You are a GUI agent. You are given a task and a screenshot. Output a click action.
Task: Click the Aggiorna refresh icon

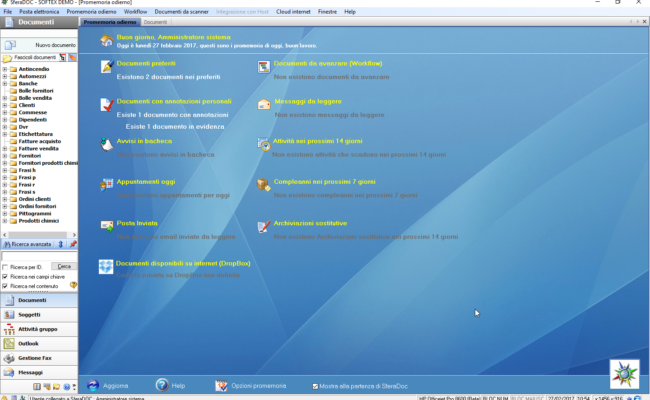tap(93, 385)
